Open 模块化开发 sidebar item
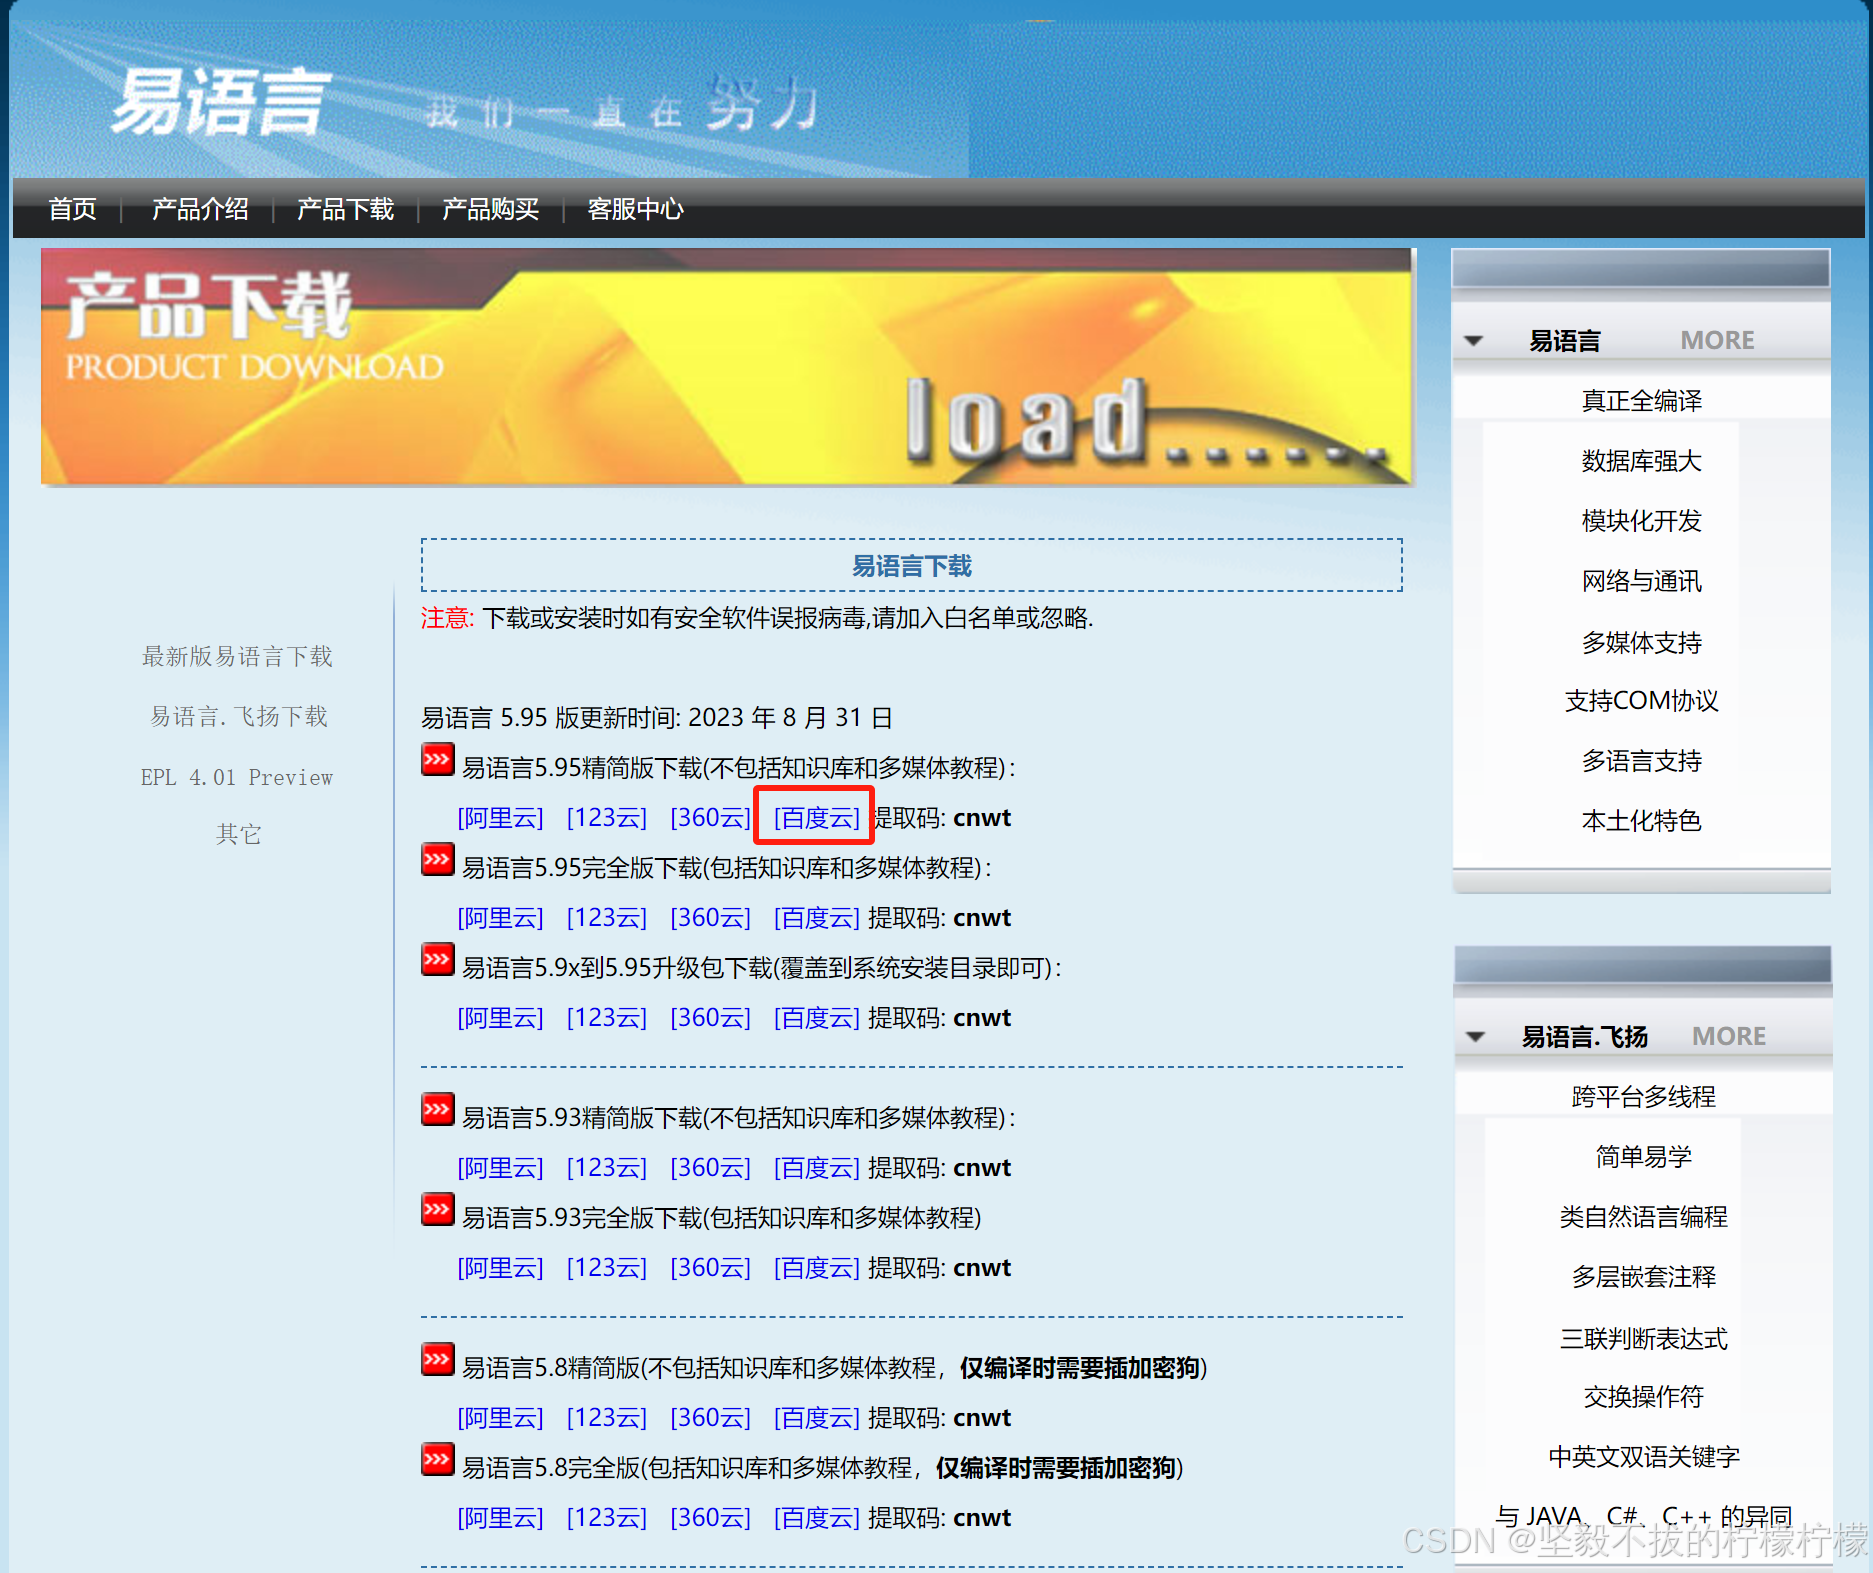This screenshot has width=1873, height=1573. pyautogui.click(x=1642, y=521)
